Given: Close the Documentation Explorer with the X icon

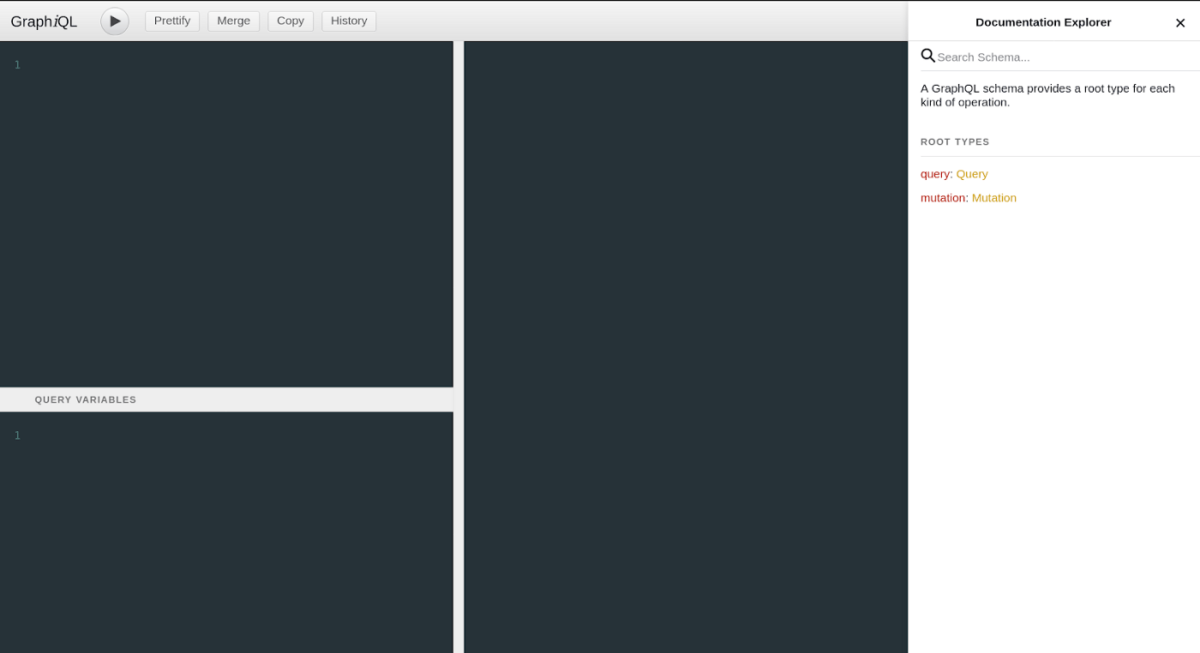Looking at the screenshot, I should 1180,22.
